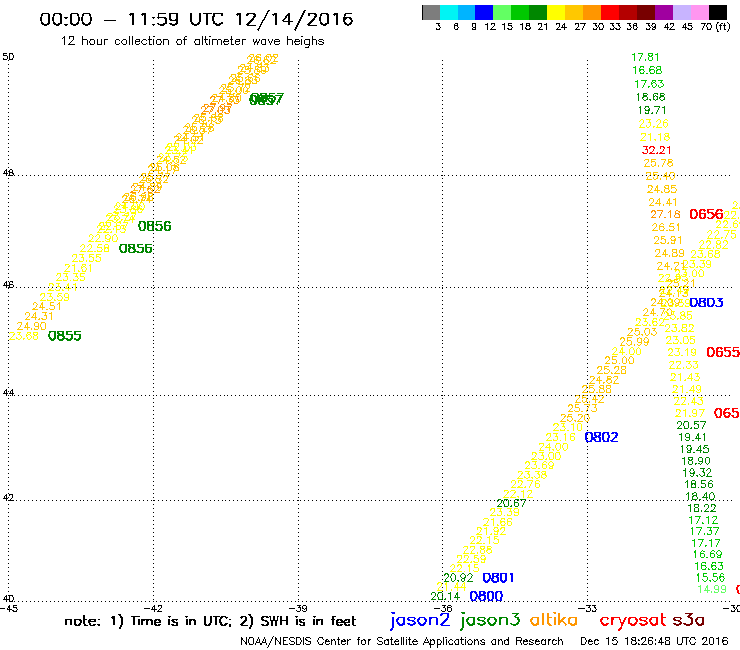740x650 pixels.
Task: Click the 27.18 wave height value
Action: [x=665, y=214]
